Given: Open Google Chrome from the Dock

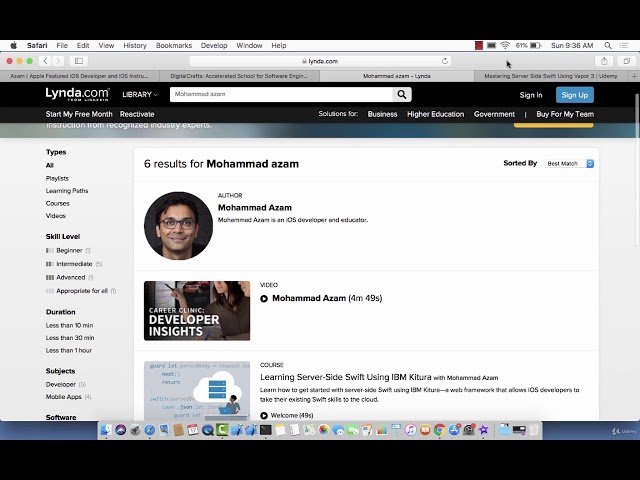Looking at the screenshot, I should click(x=440, y=430).
